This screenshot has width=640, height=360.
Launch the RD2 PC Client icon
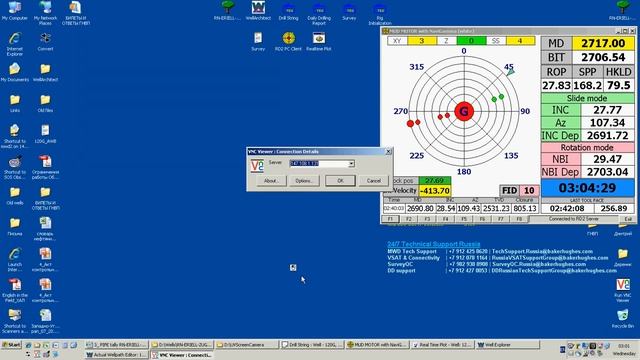[x=288, y=42]
